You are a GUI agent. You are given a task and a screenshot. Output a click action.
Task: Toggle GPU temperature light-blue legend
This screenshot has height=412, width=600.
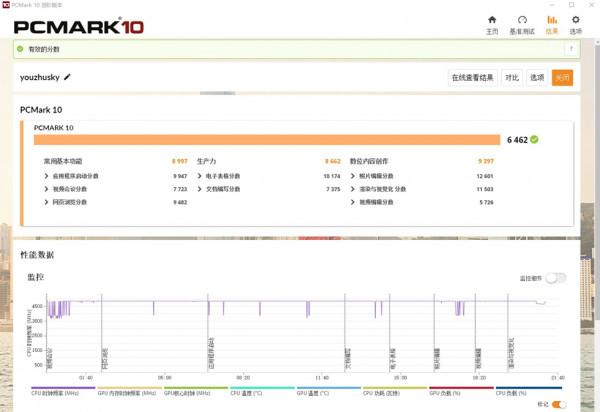click(328, 391)
